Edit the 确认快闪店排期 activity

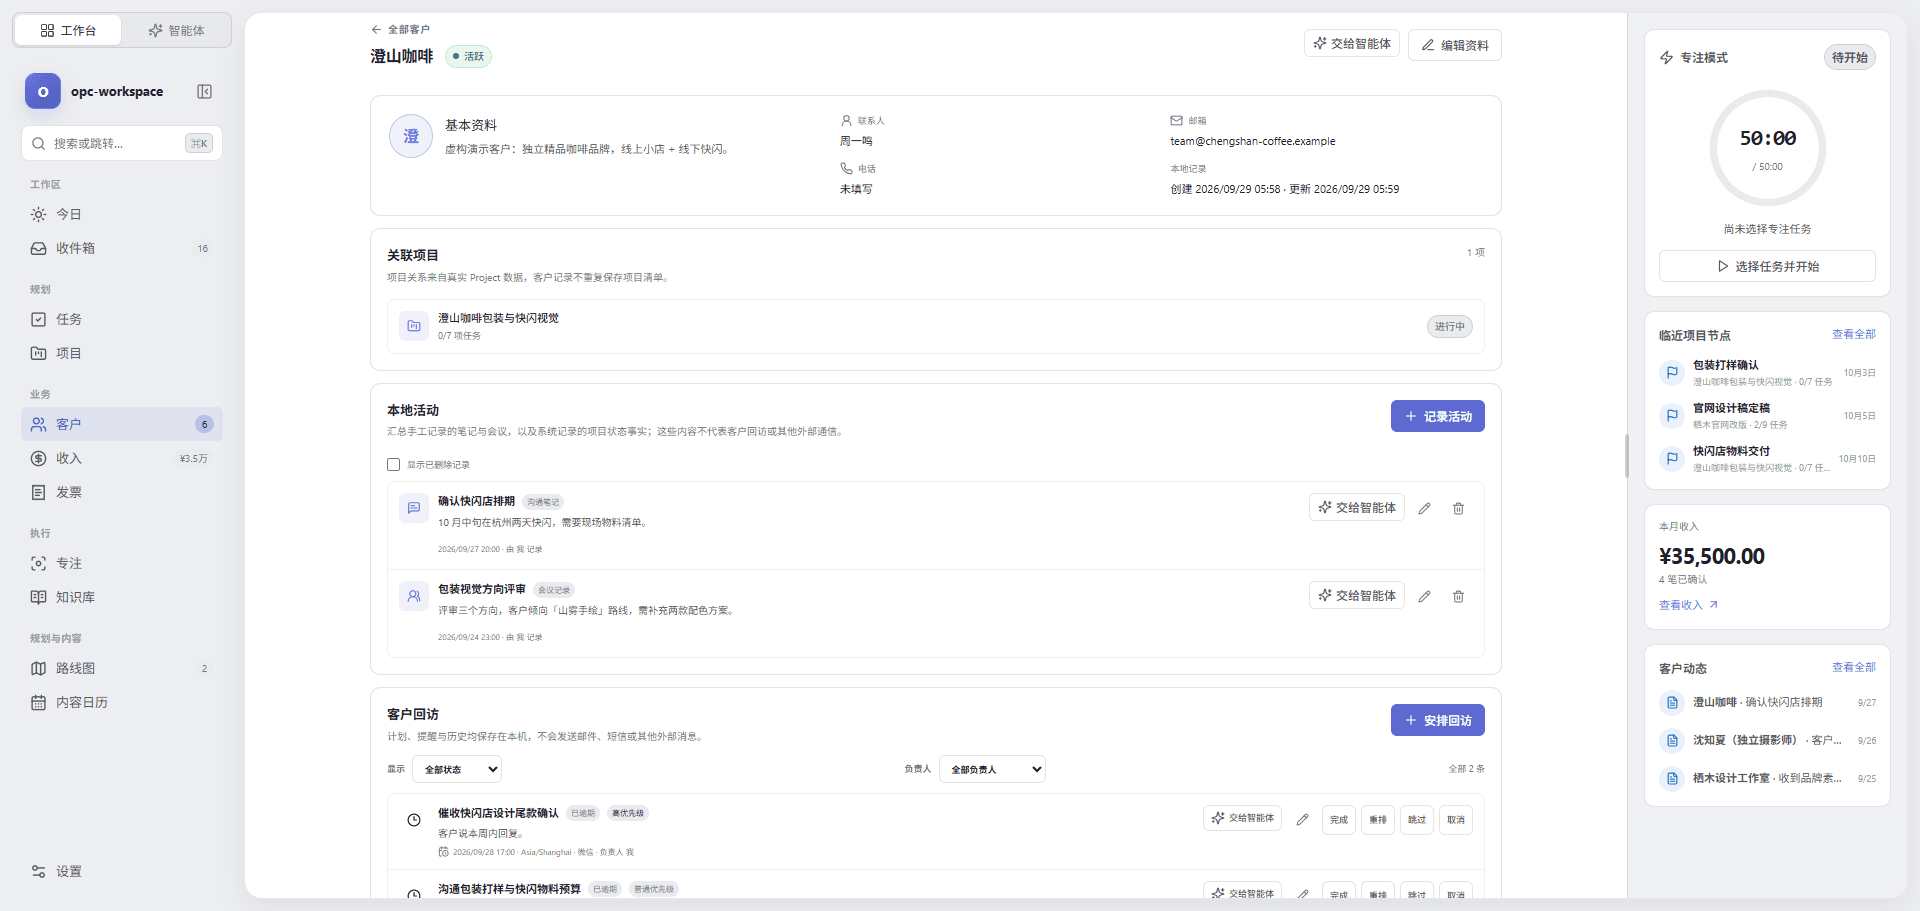[x=1424, y=508]
